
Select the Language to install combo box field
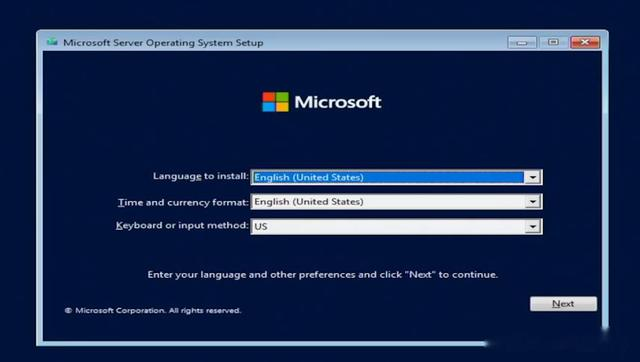pos(396,177)
